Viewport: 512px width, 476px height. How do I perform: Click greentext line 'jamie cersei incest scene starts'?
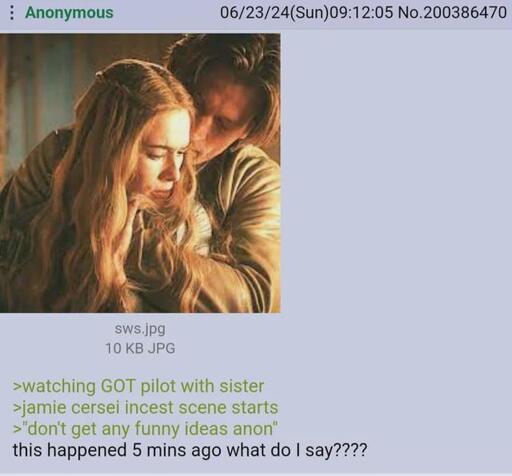coord(145,408)
